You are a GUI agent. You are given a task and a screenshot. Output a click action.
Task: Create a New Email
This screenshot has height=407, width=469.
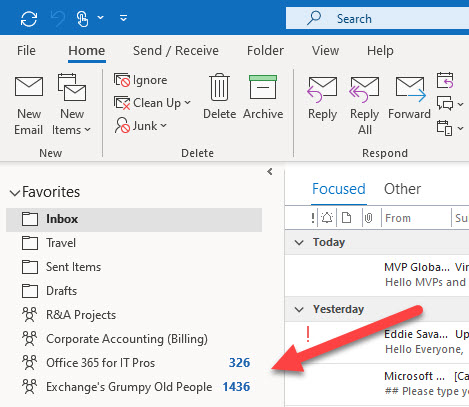coord(29,105)
